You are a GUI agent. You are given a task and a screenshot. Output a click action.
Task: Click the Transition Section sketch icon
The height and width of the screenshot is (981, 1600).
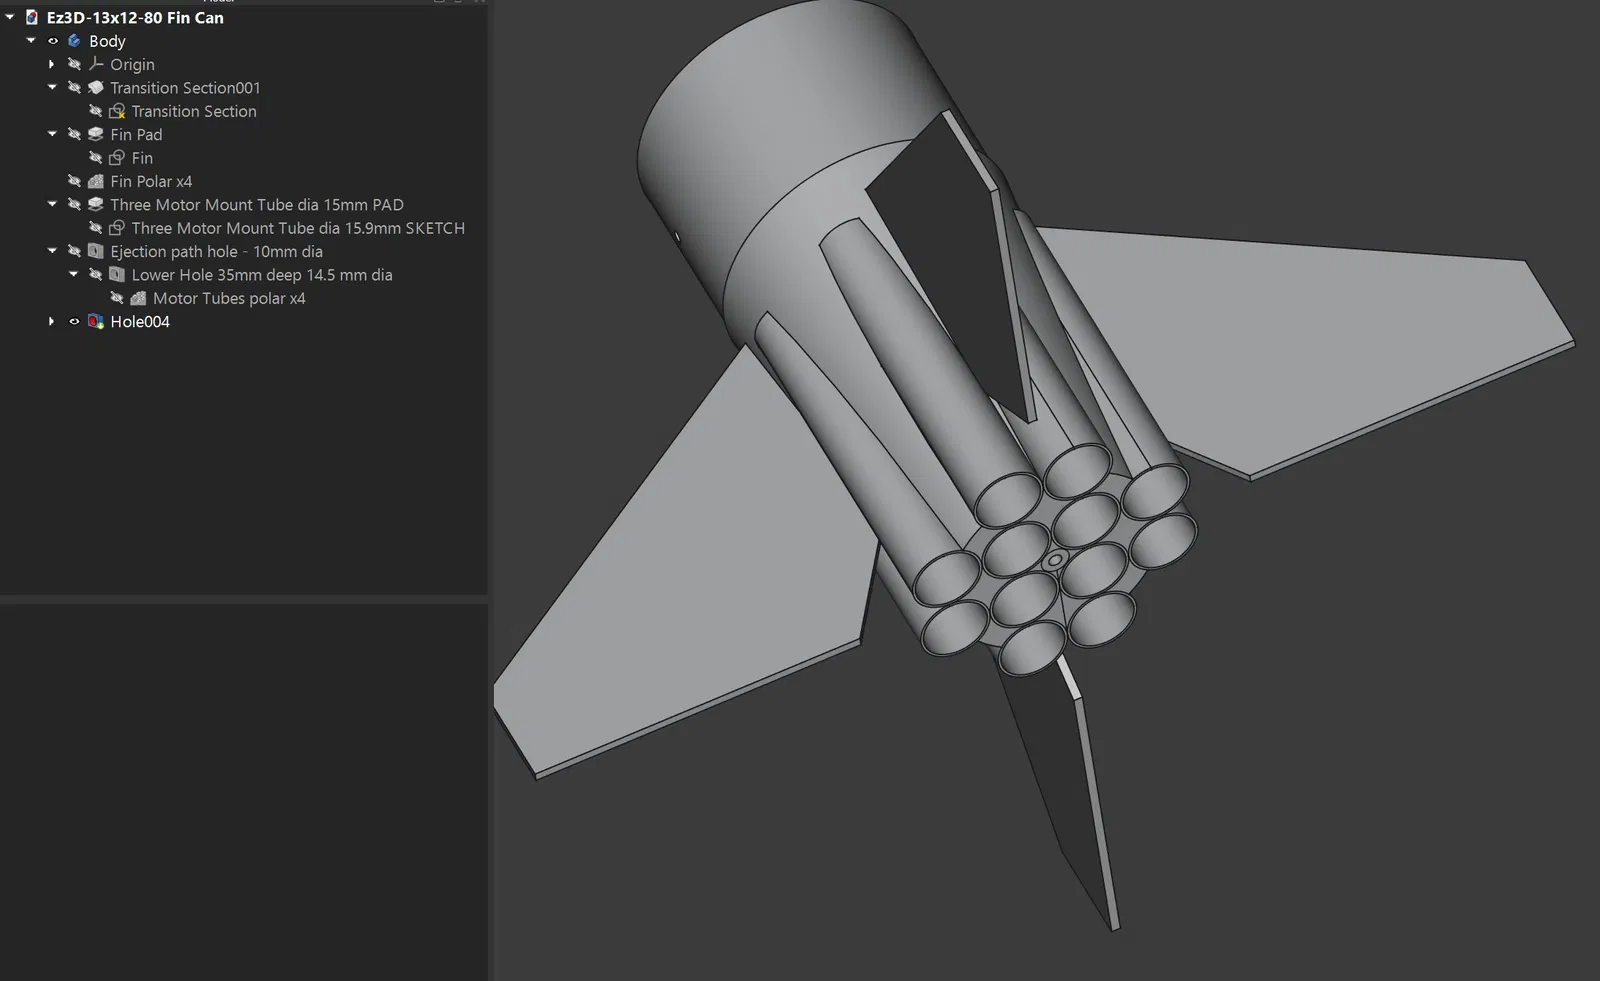click(117, 111)
